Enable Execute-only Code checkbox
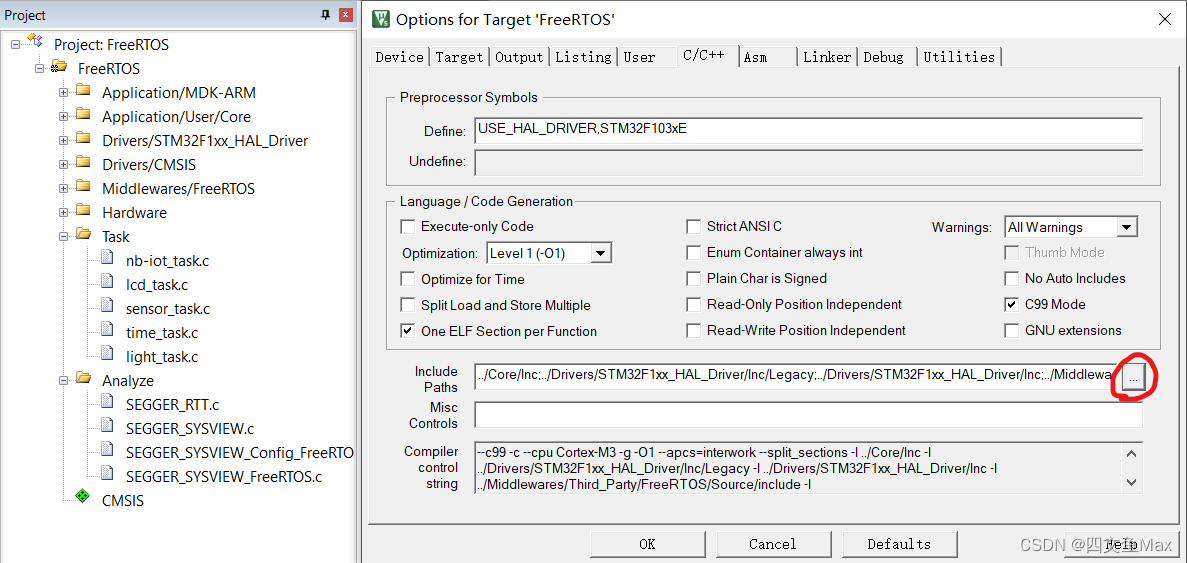This screenshot has height=563, width=1187. click(408, 226)
